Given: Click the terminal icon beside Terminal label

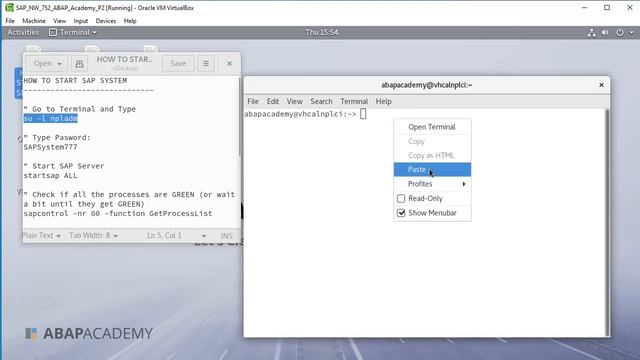Looking at the screenshot, I should (x=53, y=32).
